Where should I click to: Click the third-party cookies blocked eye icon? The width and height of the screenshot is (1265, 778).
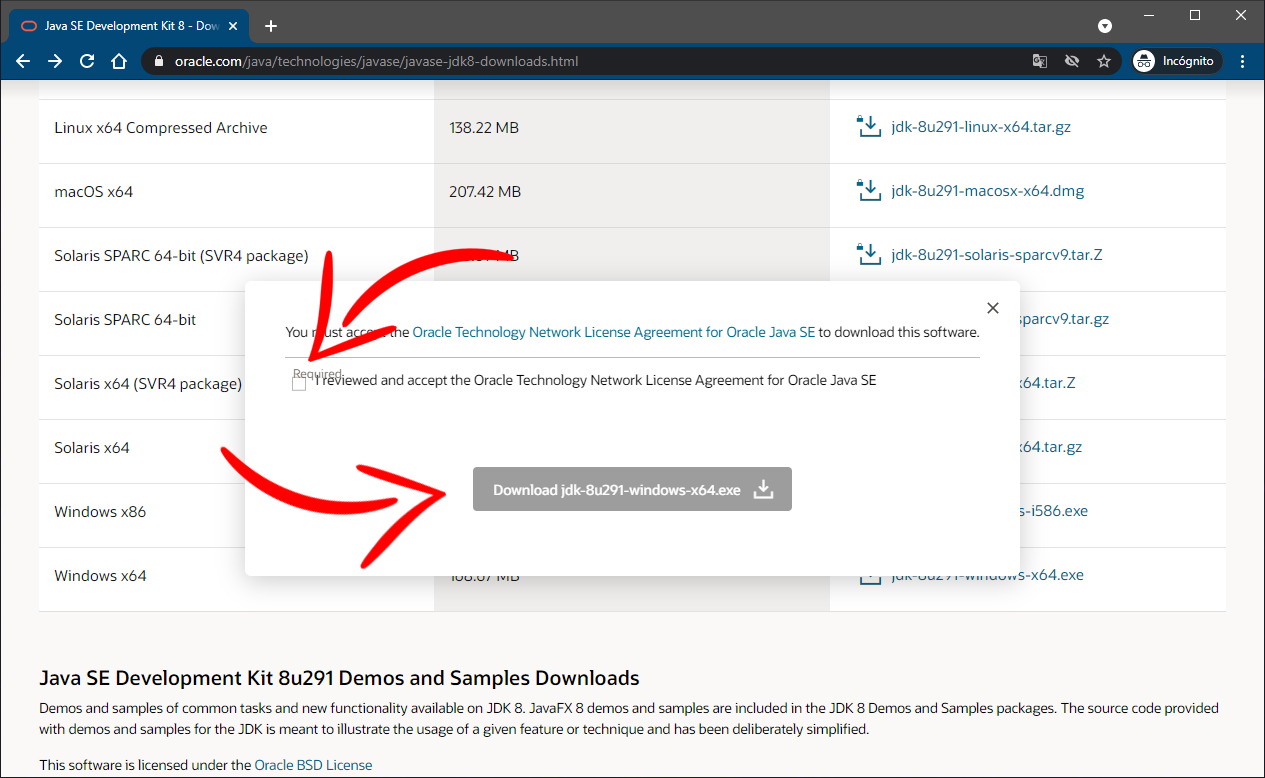pos(1072,61)
